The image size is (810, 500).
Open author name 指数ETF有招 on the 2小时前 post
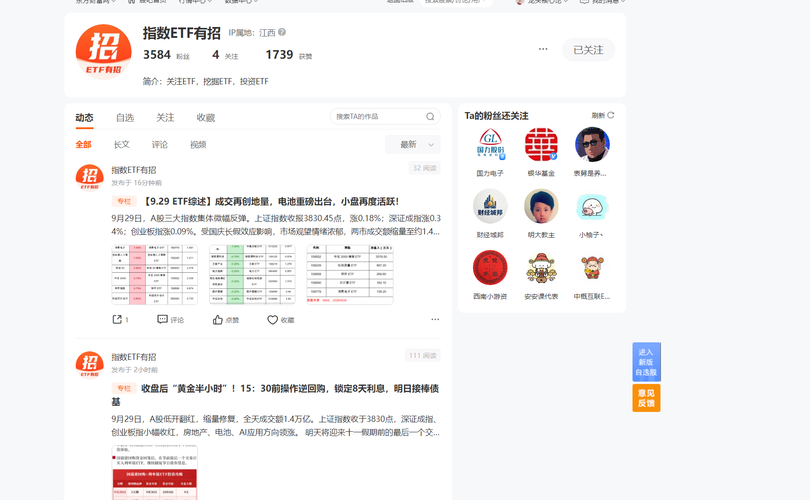point(134,357)
